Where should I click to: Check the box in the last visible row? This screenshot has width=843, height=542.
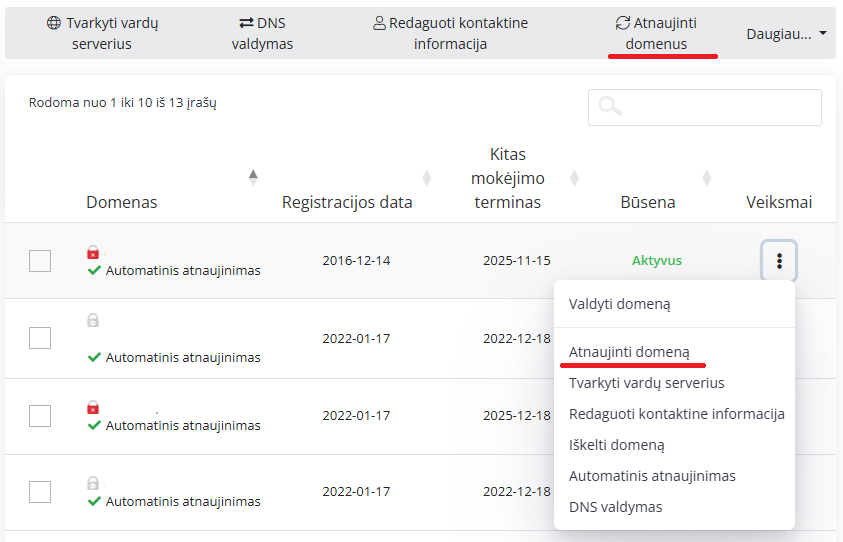(x=40, y=491)
